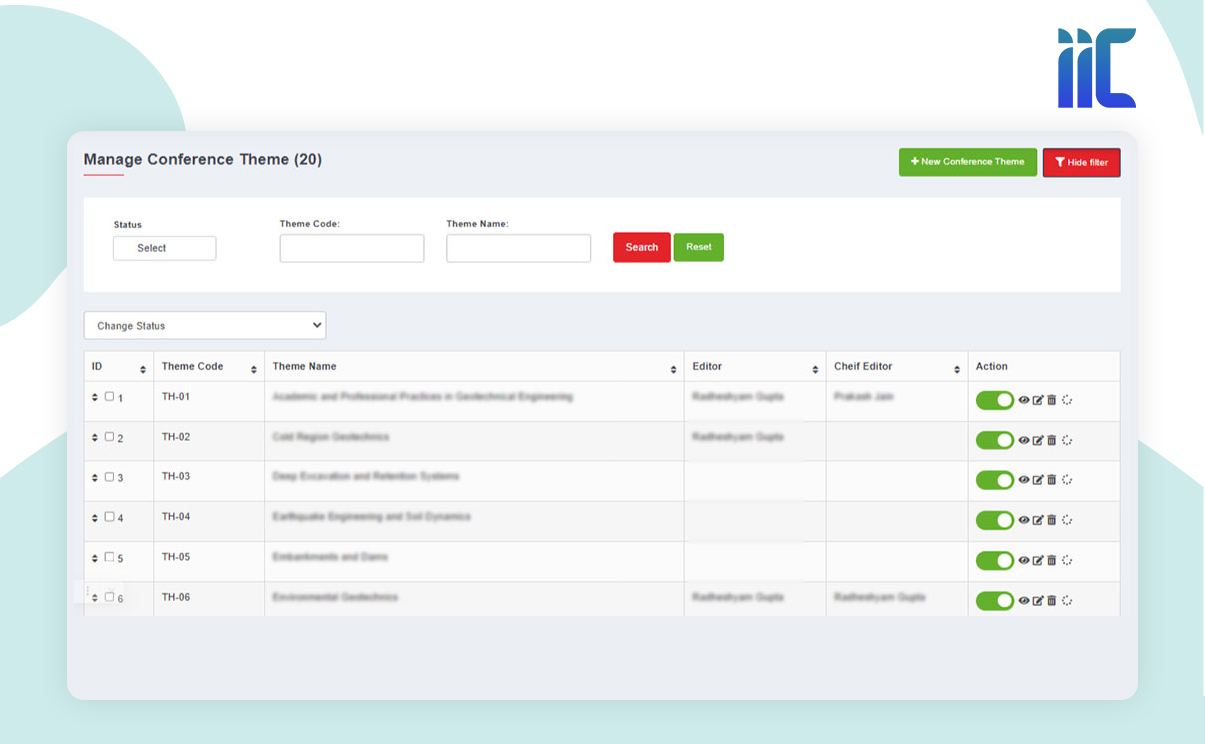This screenshot has width=1205, height=744.
Task: Click the dotted circle icon for TH-04
Action: click(x=1067, y=520)
